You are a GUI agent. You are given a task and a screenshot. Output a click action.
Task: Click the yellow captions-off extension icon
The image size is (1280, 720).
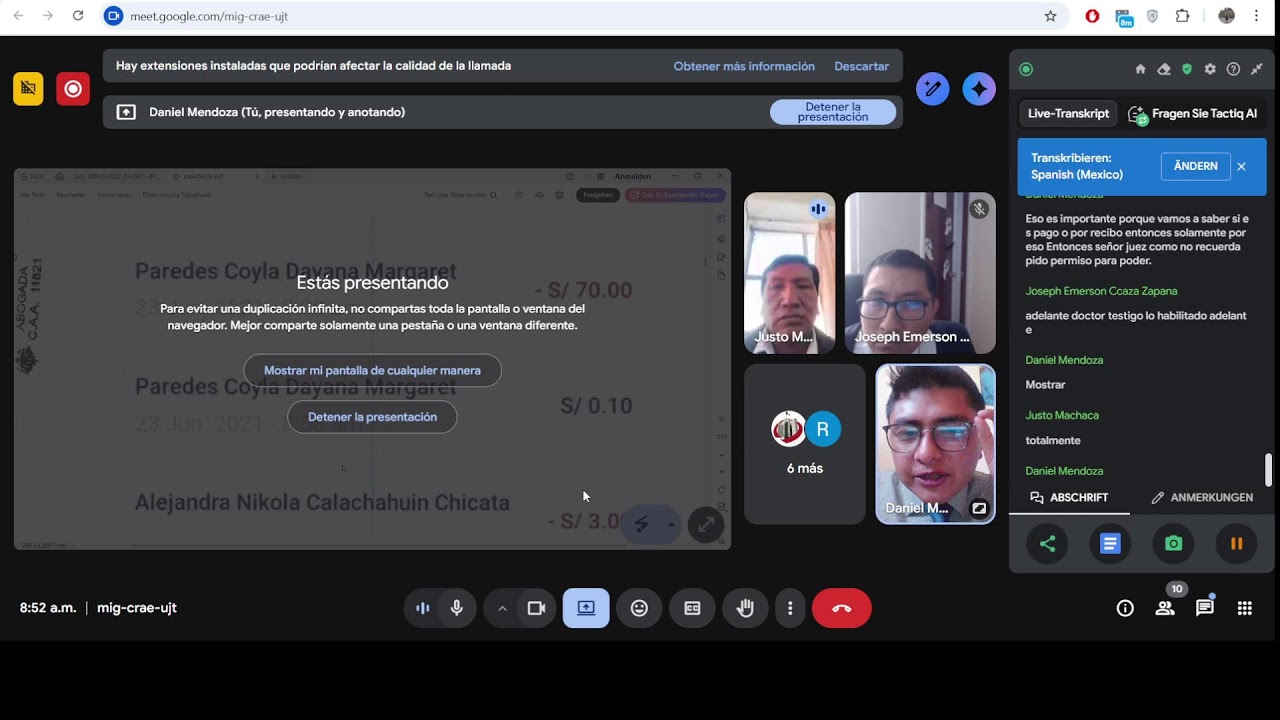tap(28, 89)
